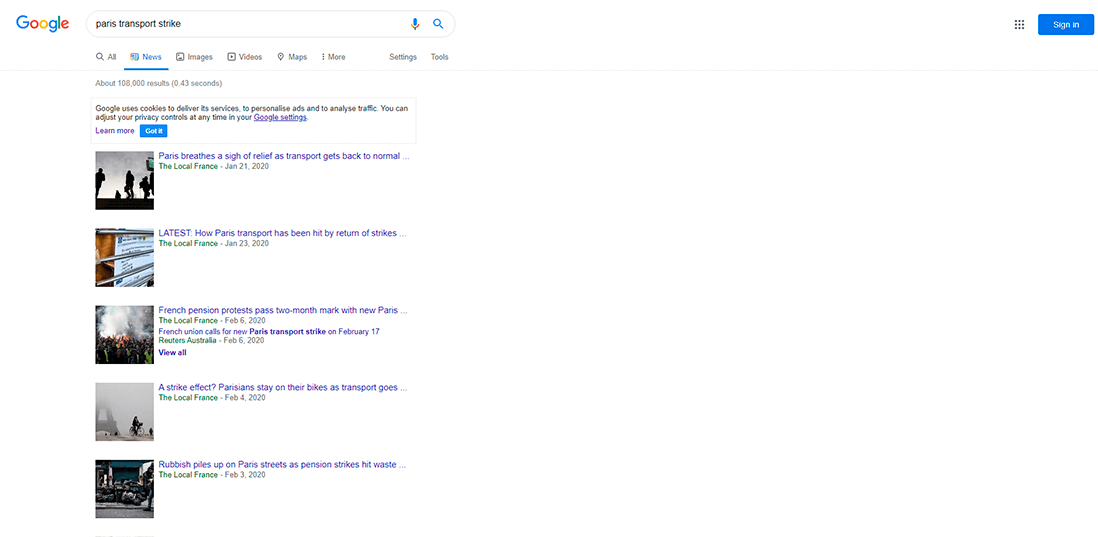Open the silhouettes thumbnail of first article
The width and height of the screenshot is (1098, 537).
pos(125,181)
